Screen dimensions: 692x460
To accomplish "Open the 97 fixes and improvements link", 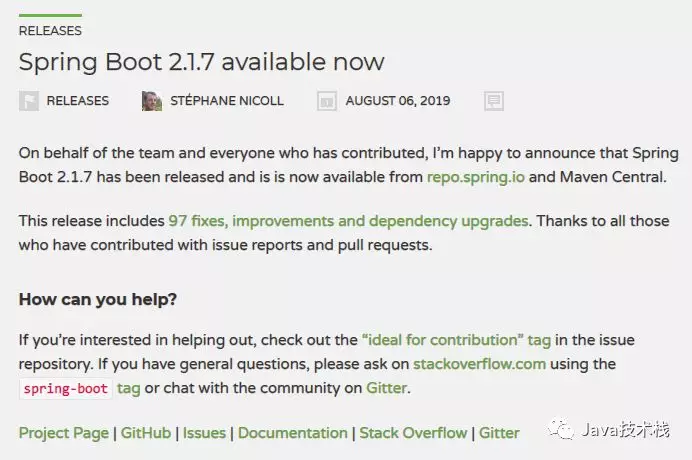I will click(x=348, y=221).
